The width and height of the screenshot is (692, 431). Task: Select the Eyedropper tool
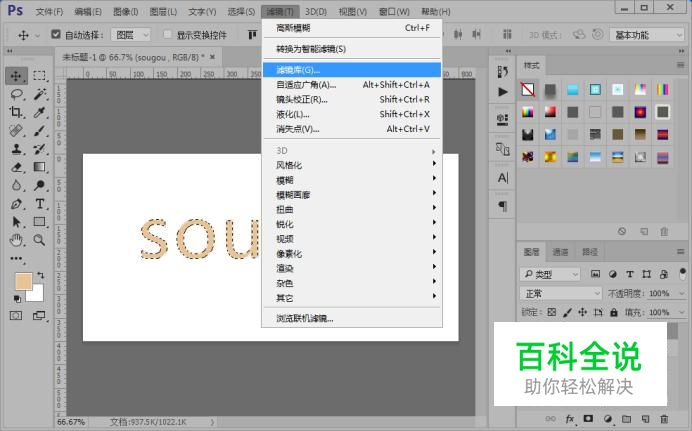tap(39, 112)
